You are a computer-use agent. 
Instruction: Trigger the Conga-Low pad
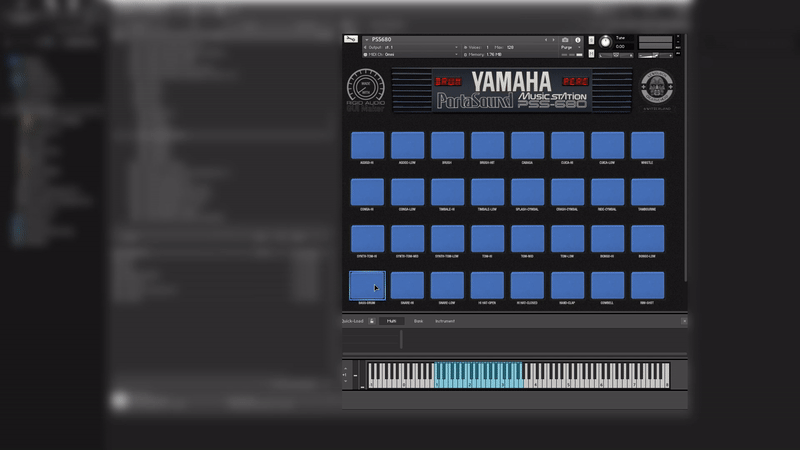click(407, 192)
